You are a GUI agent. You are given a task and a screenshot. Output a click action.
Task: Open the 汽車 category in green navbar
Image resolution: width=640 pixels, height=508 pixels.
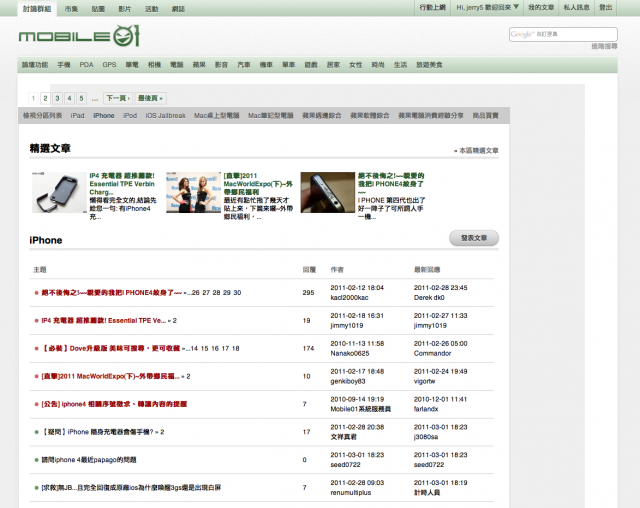[x=244, y=64]
